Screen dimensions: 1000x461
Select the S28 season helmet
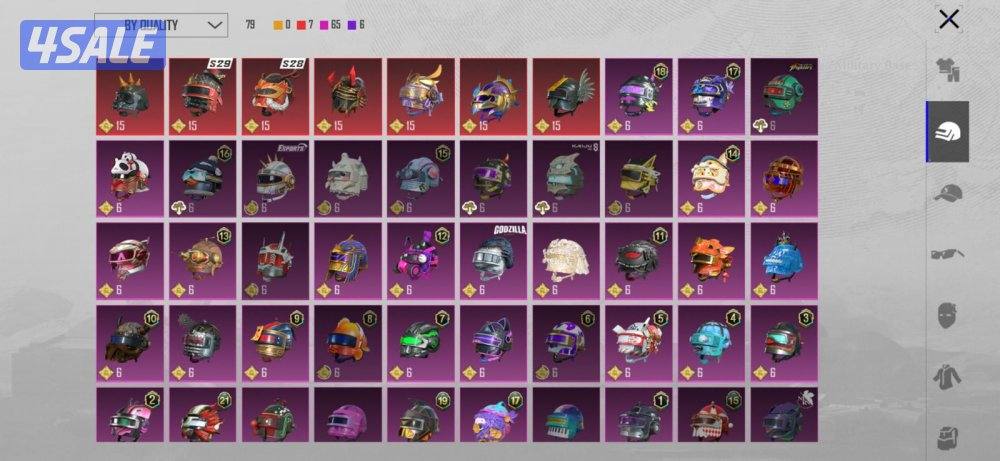[276, 96]
